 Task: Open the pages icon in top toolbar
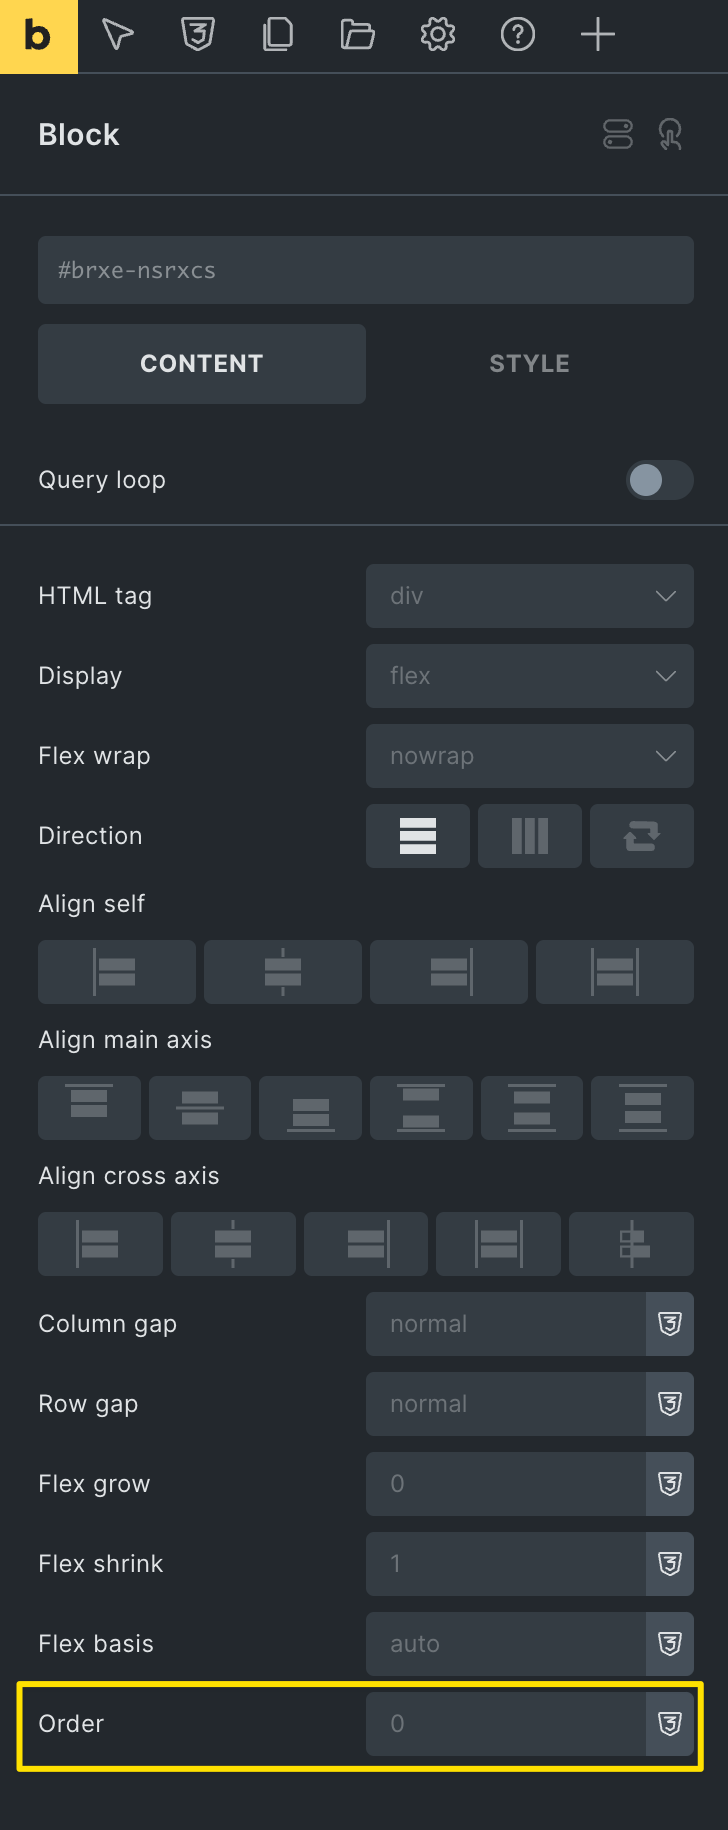pos(278,35)
